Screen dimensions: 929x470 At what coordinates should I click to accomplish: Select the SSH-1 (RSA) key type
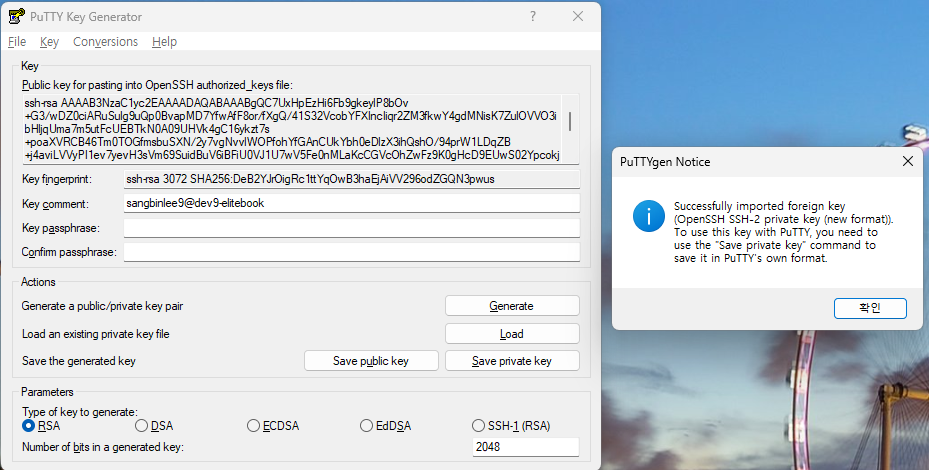[x=511, y=426]
